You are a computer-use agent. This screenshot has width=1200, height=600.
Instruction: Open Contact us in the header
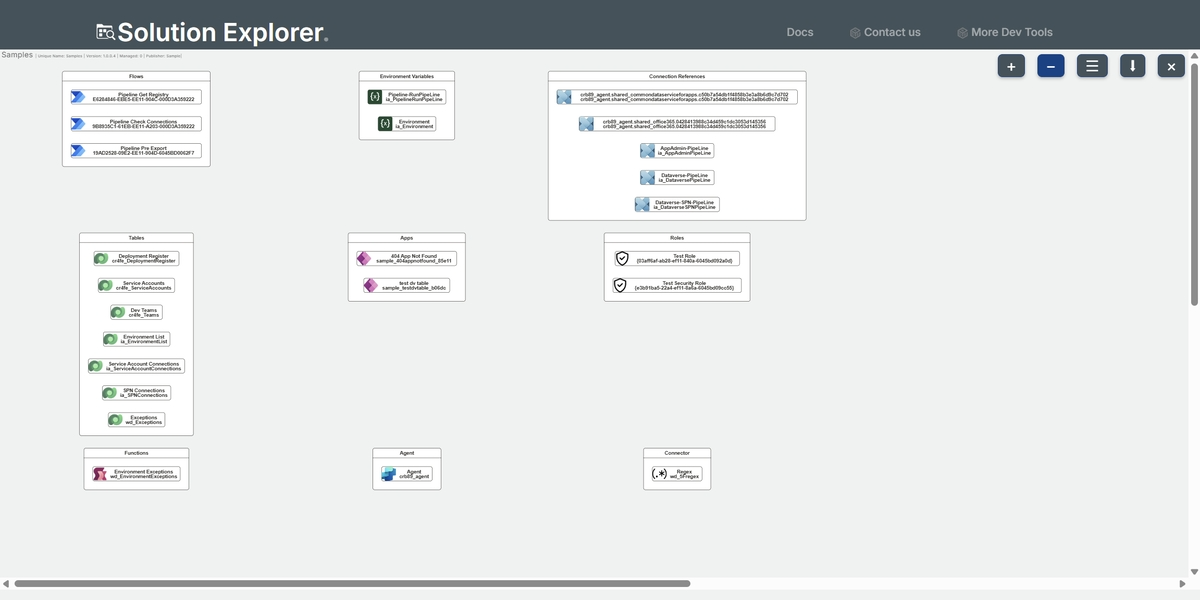click(885, 32)
